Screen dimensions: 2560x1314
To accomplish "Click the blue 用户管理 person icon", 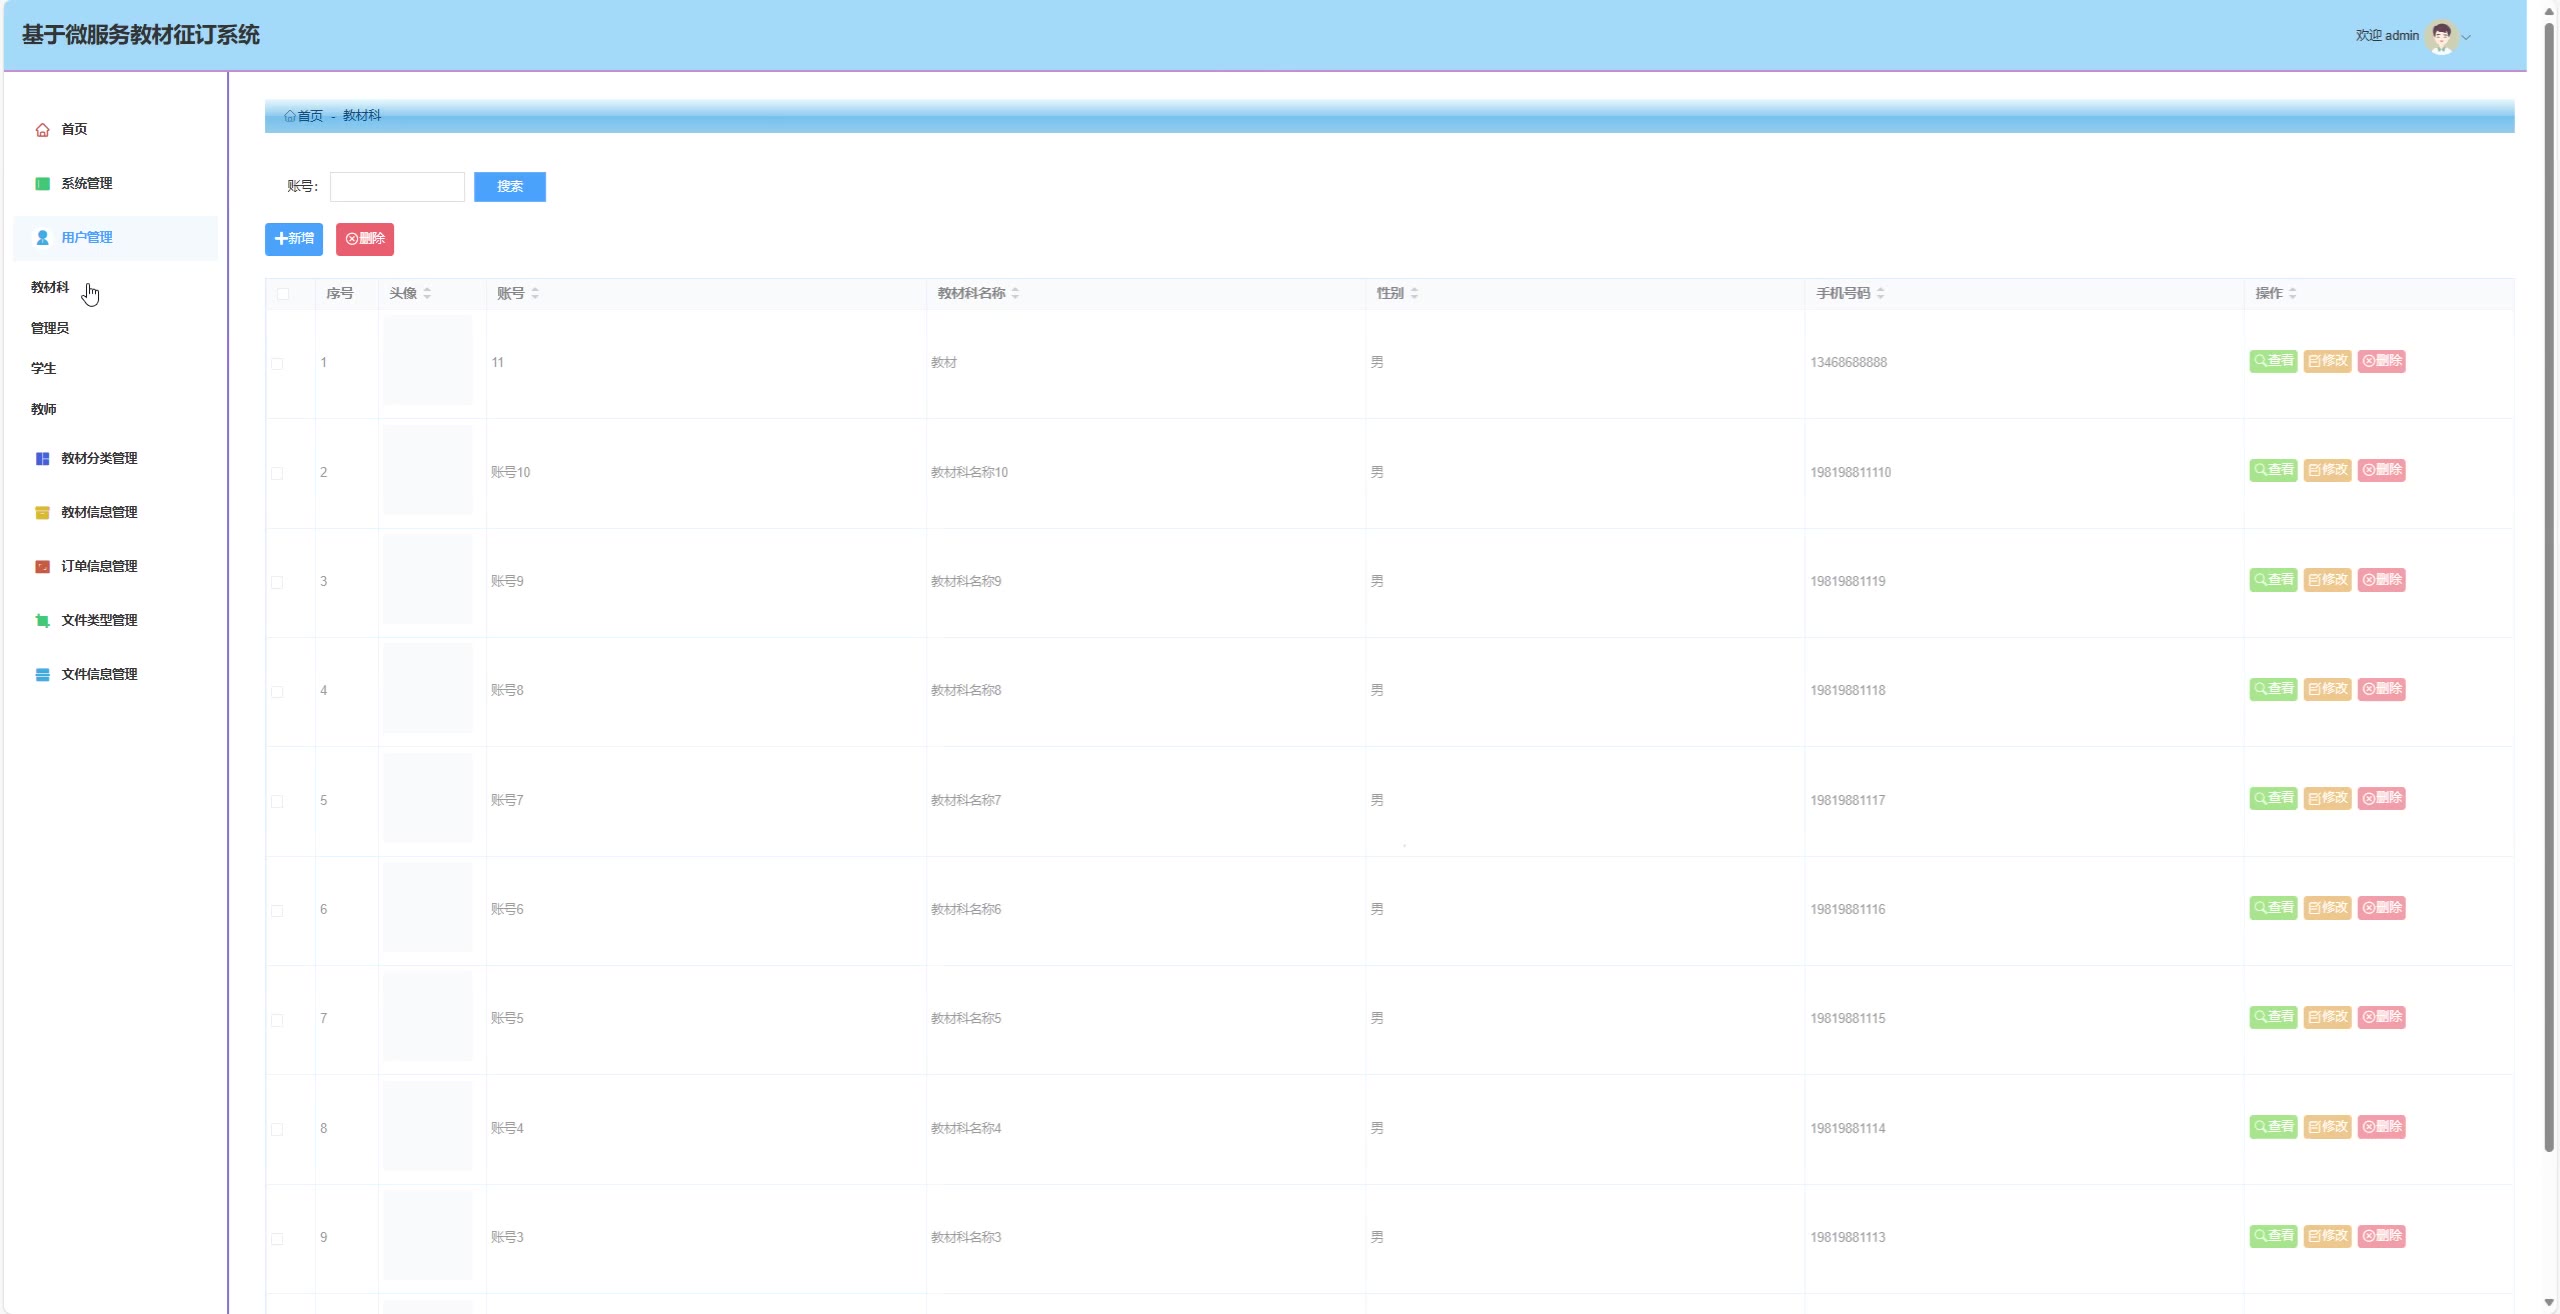I will pos(42,238).
